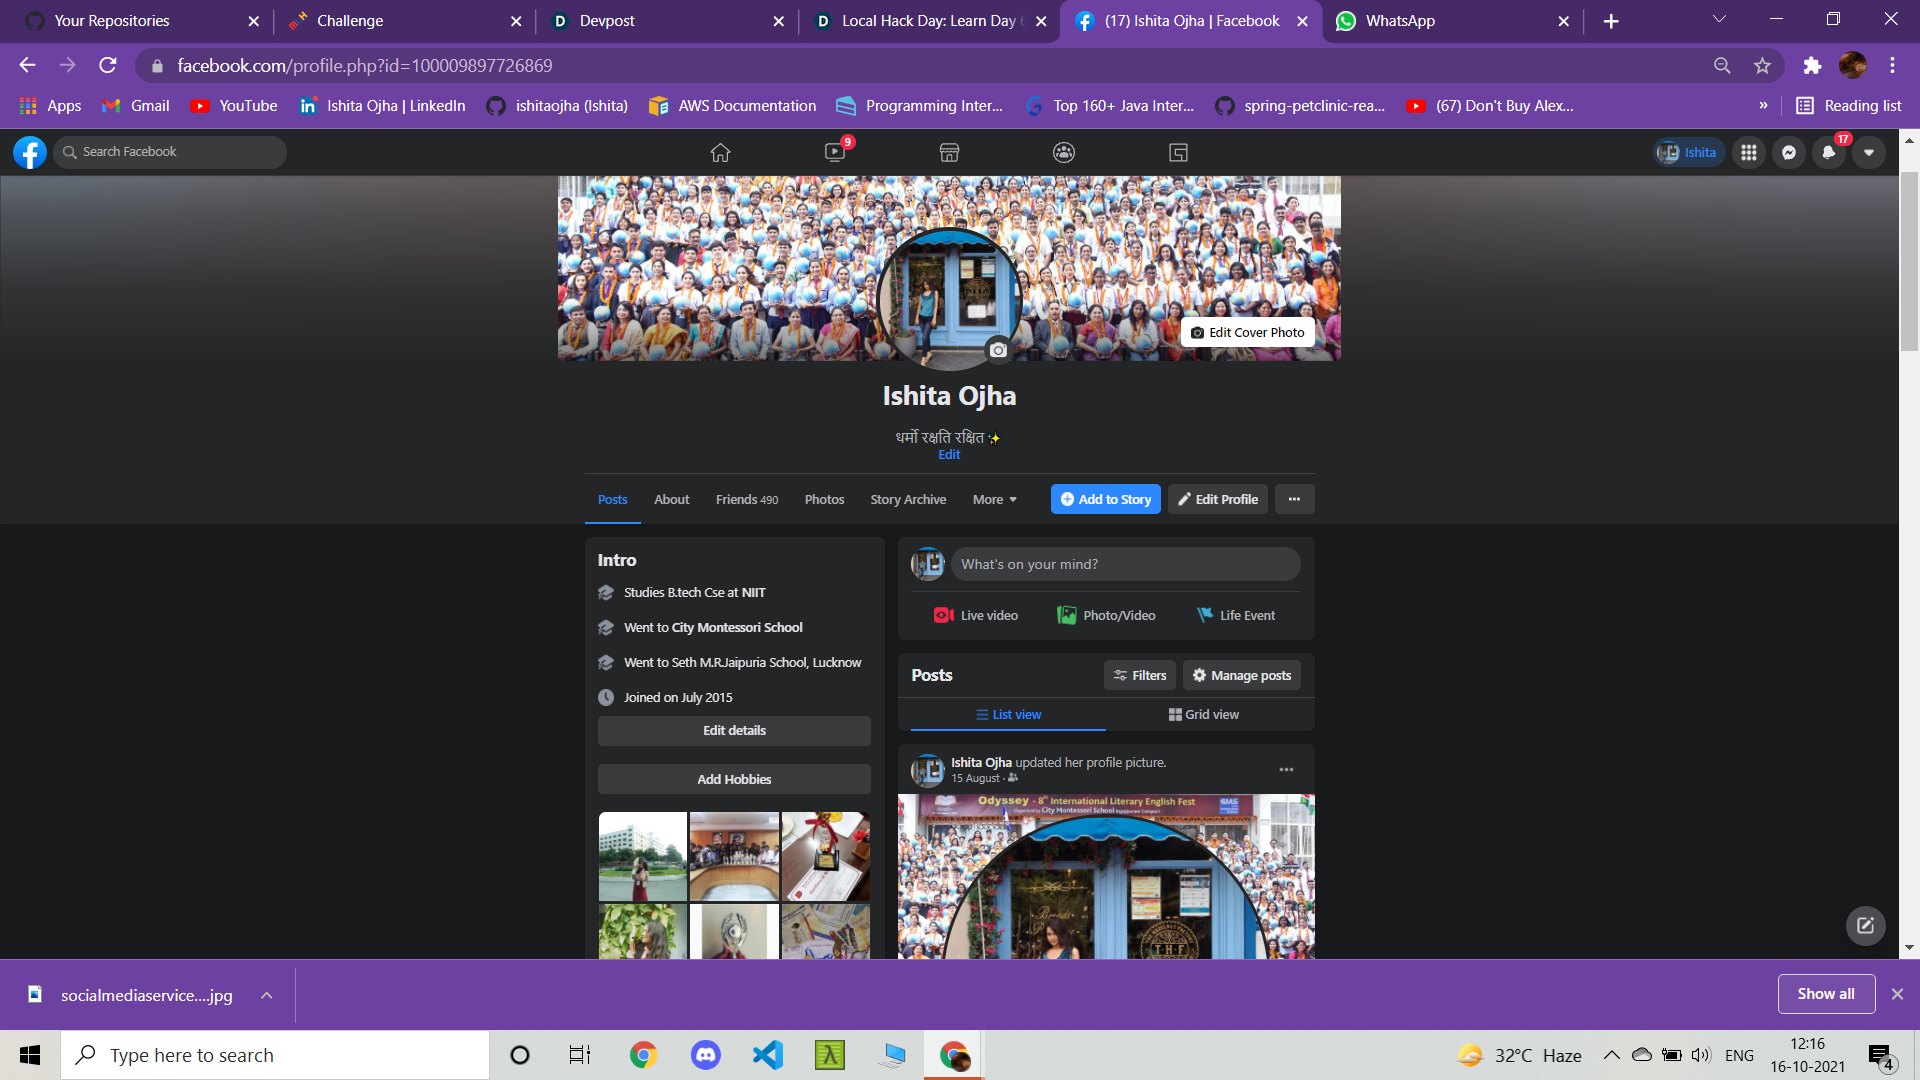Open the Marketplace icon
The width and height of the screenshot is (1920, 1080).
tap(949, 152)
